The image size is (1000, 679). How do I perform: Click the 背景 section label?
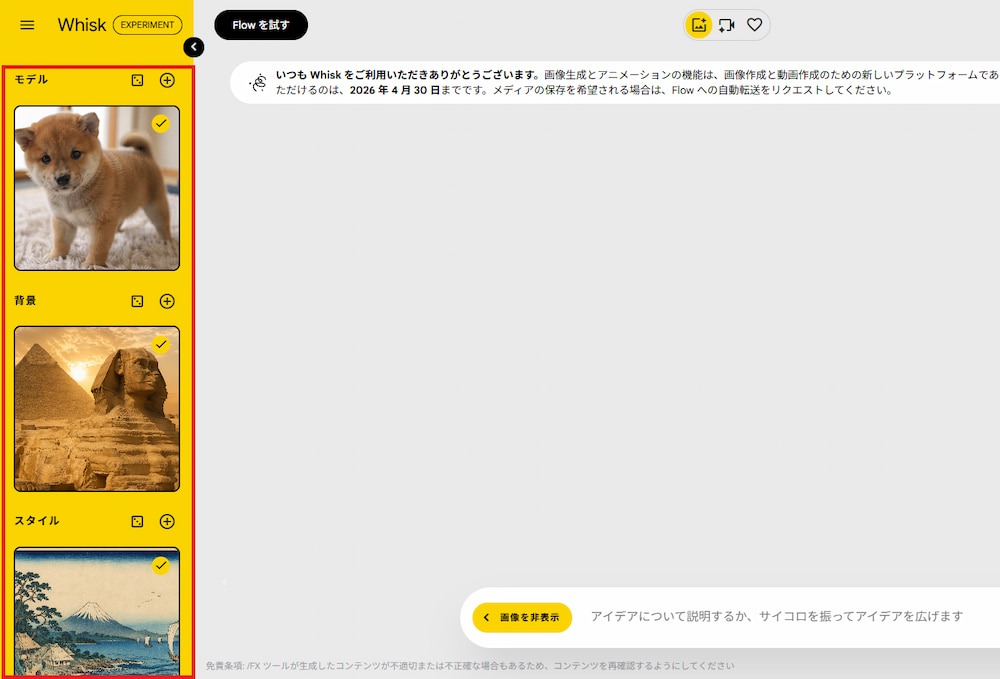(26, 300)
